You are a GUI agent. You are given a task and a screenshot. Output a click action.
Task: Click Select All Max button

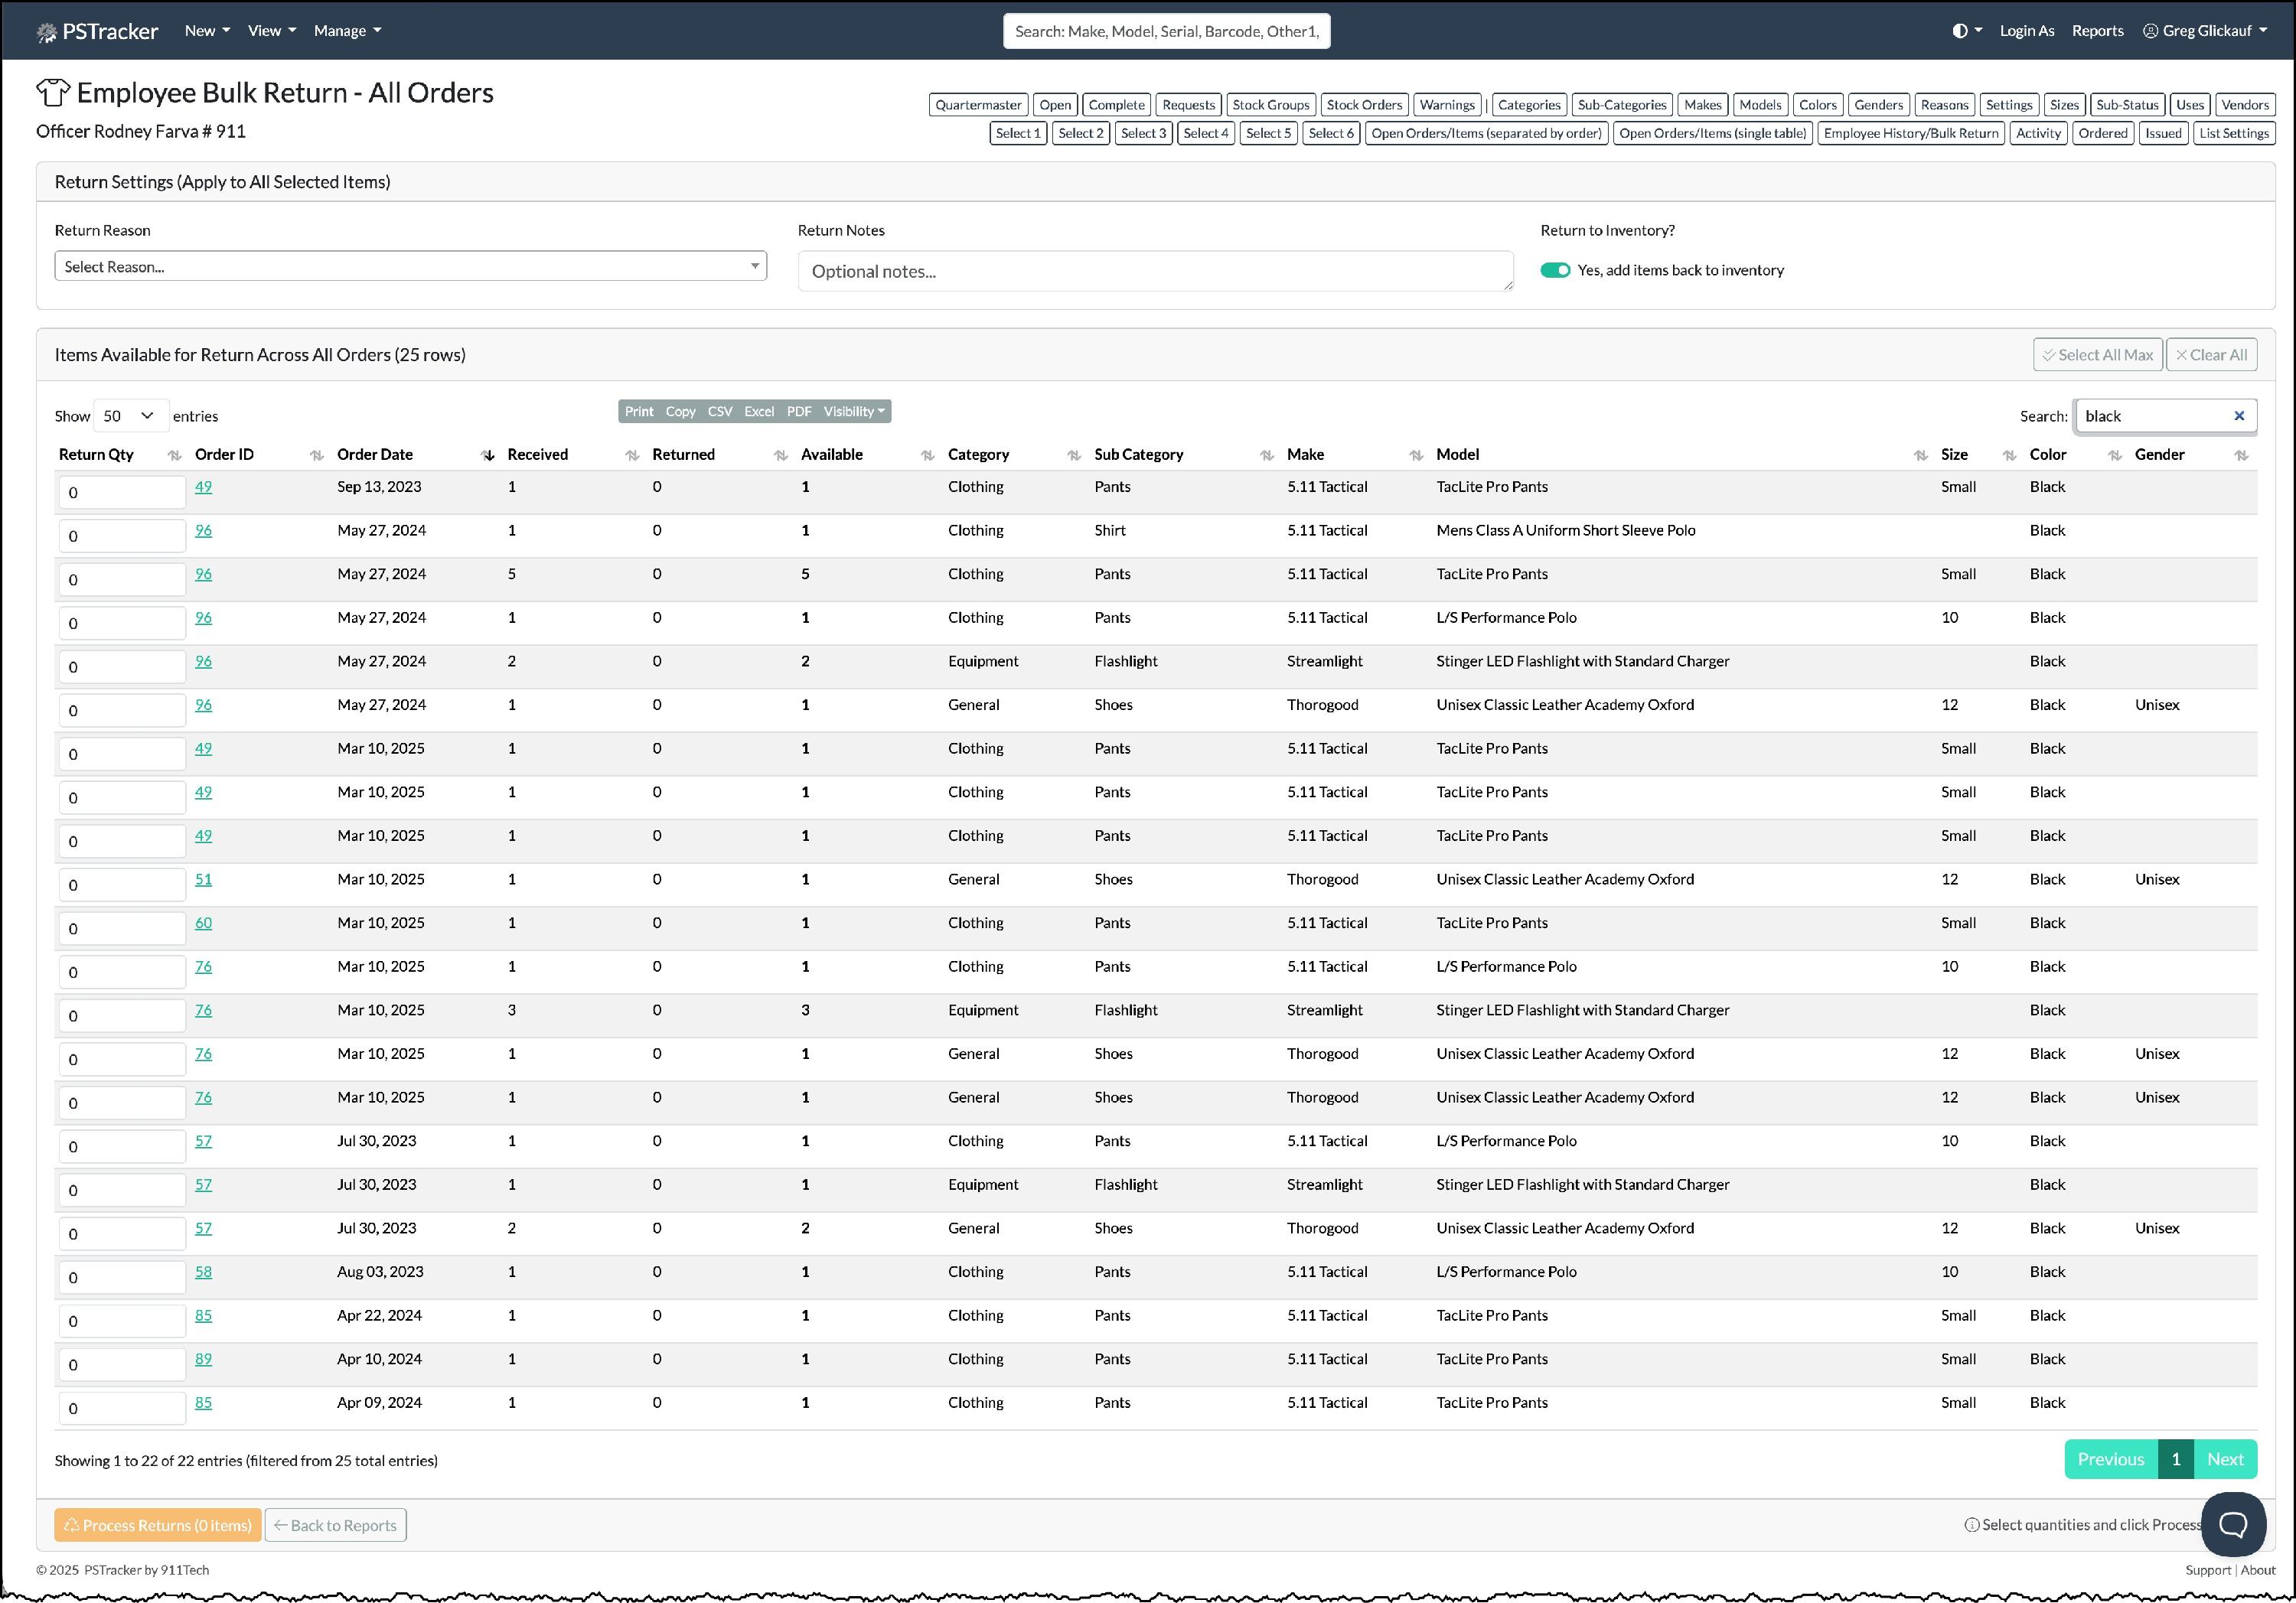pyautogui.click(x=2097, y=355)
